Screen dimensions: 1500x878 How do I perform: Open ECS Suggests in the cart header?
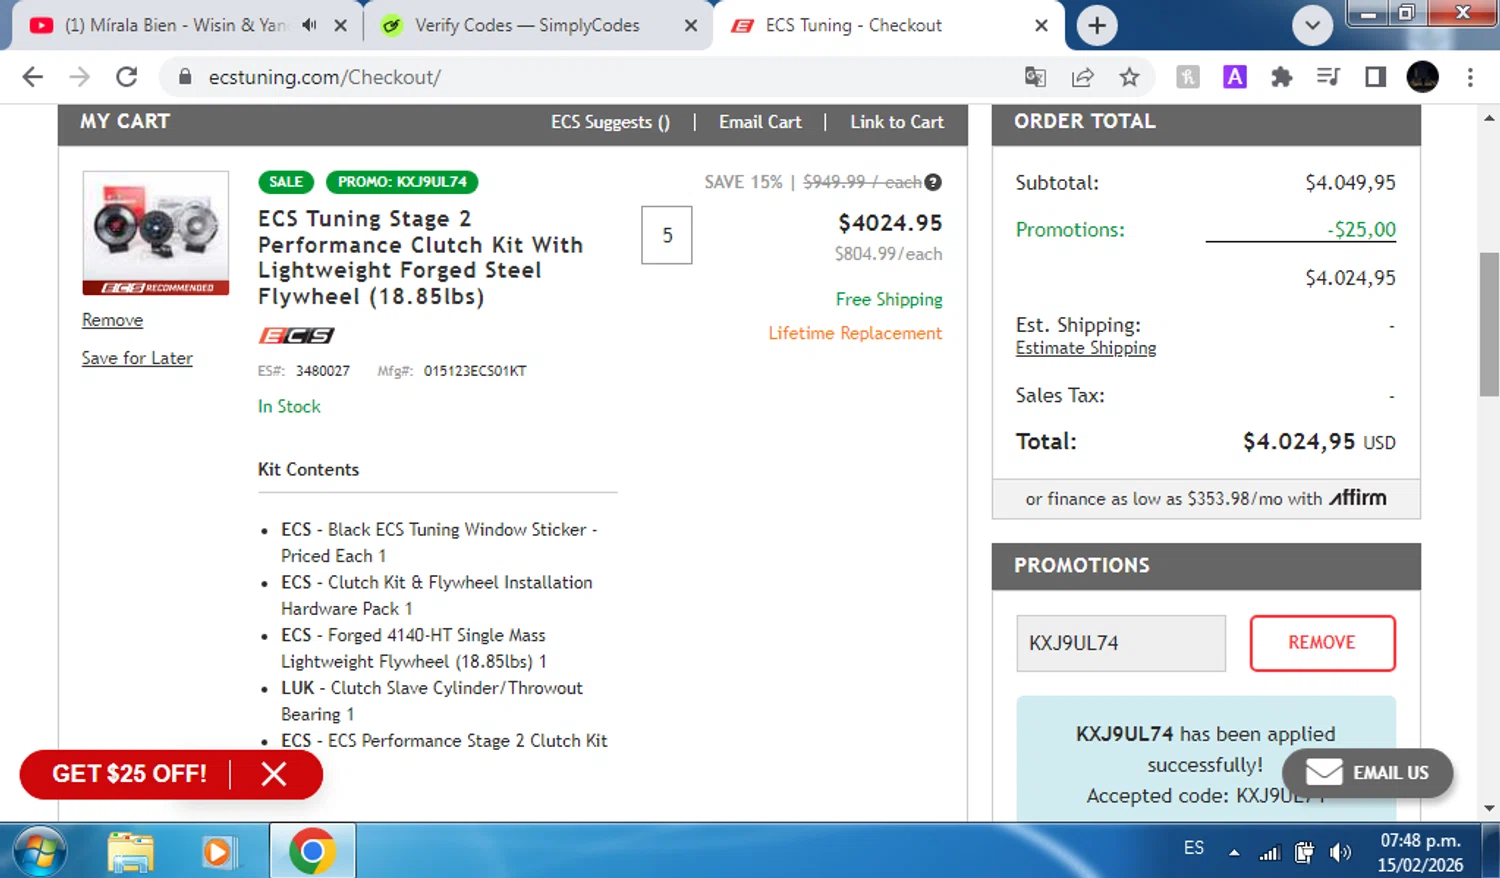coord(610,122)
